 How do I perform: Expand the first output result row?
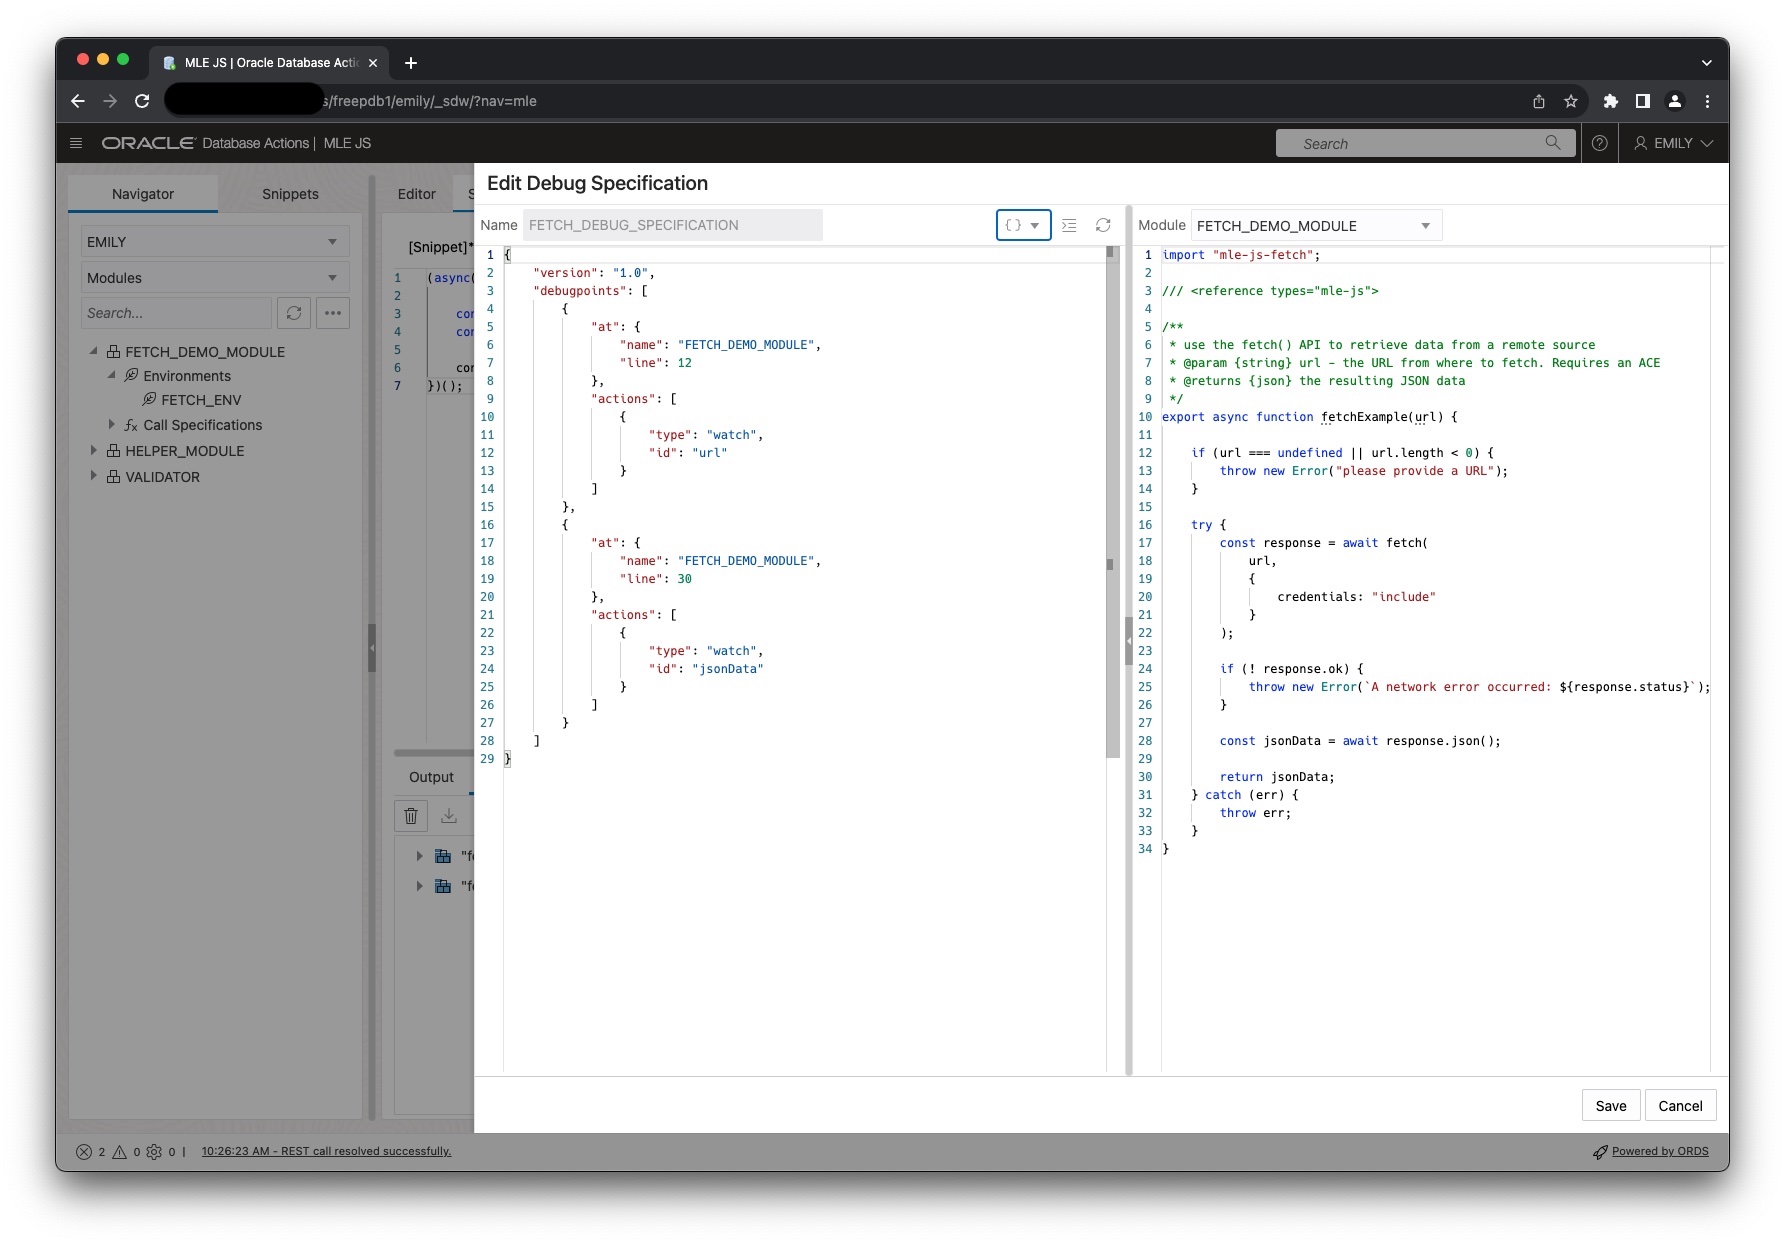pos(419,856)
